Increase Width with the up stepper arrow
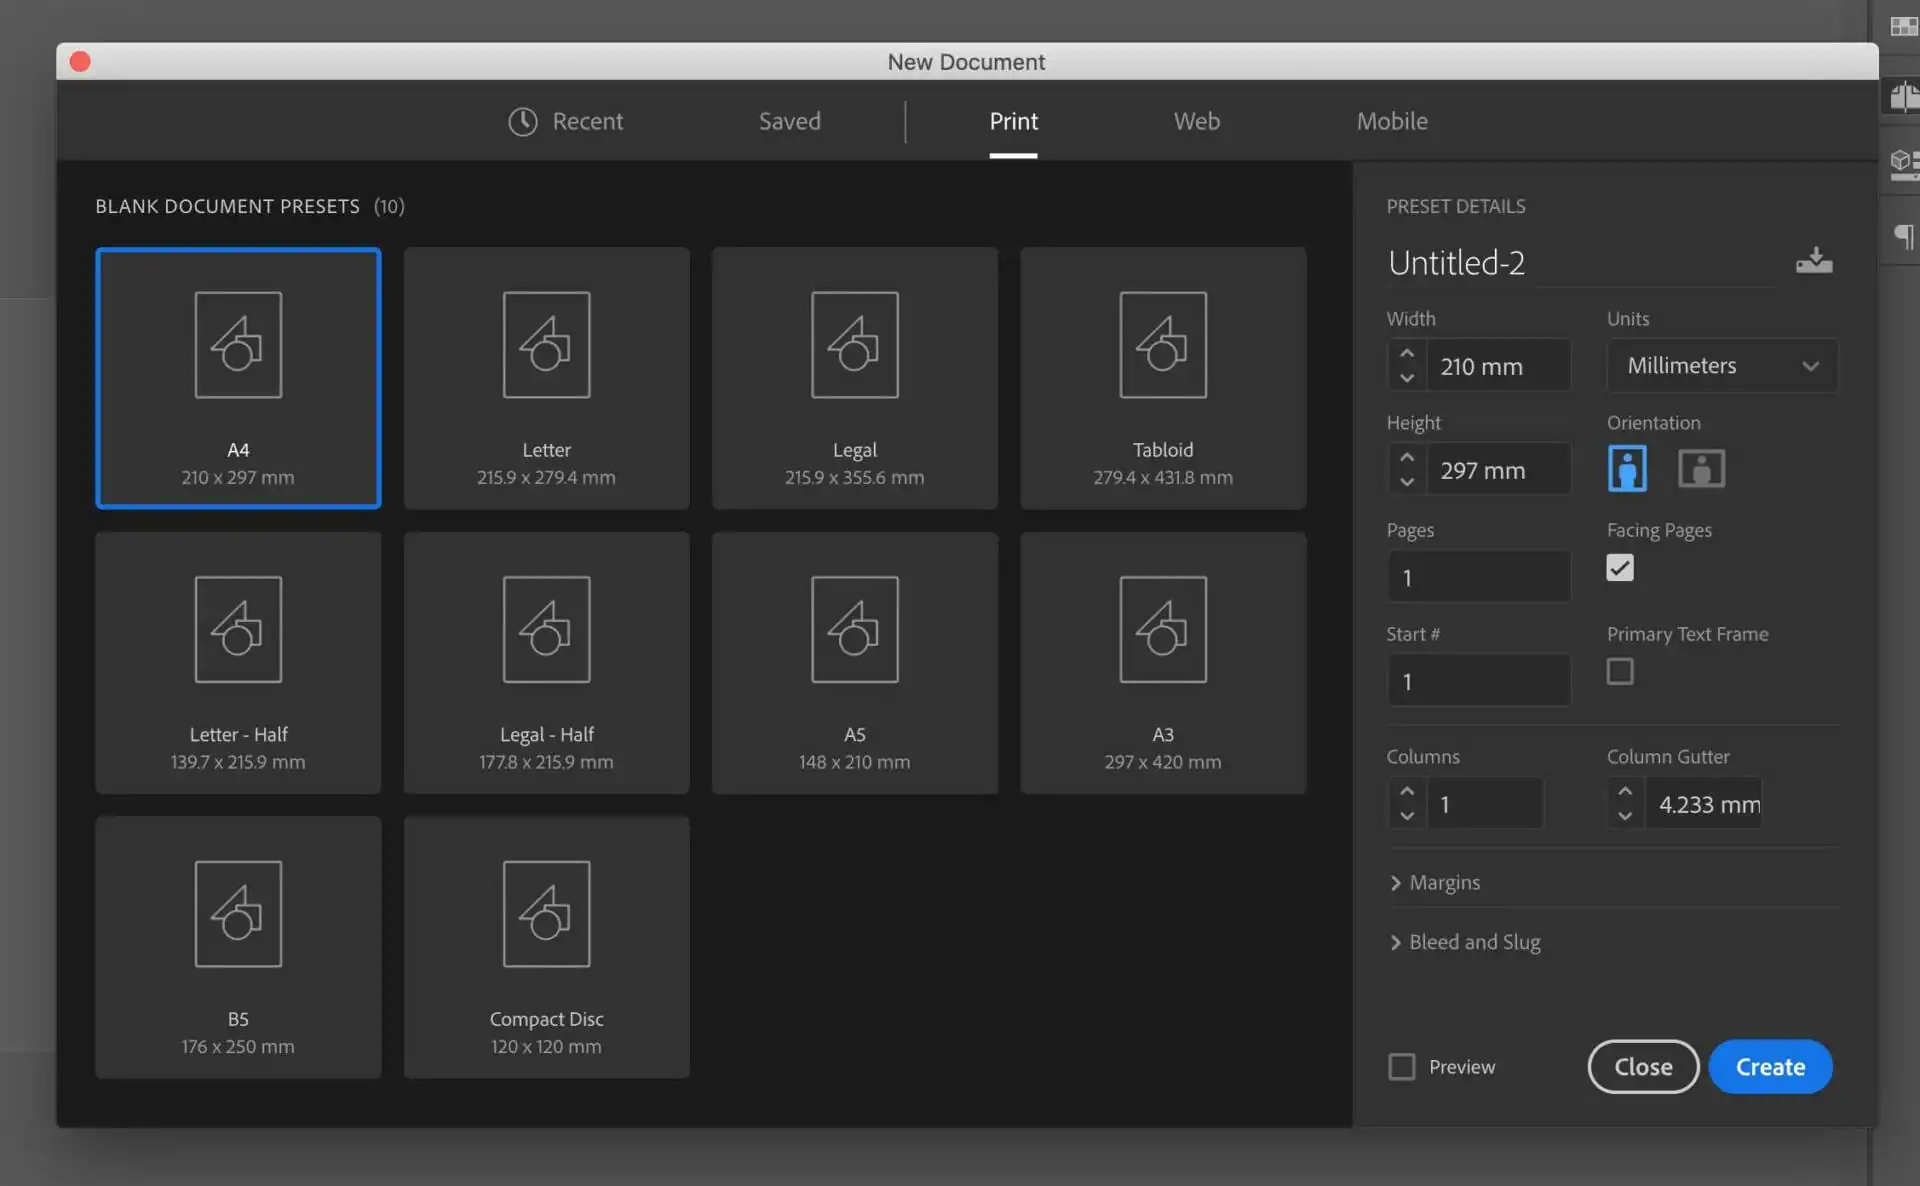1920x1186 pixels. pos(1407,353)
